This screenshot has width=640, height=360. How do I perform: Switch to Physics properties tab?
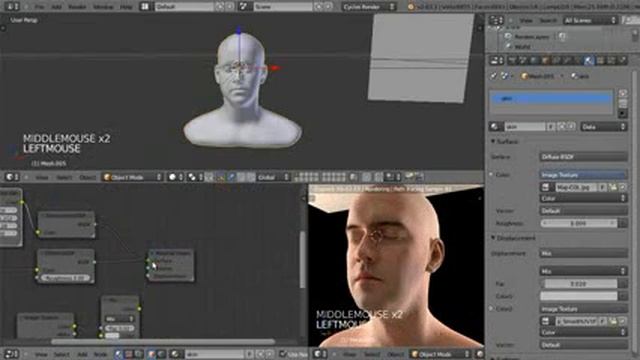coord(622,60)
